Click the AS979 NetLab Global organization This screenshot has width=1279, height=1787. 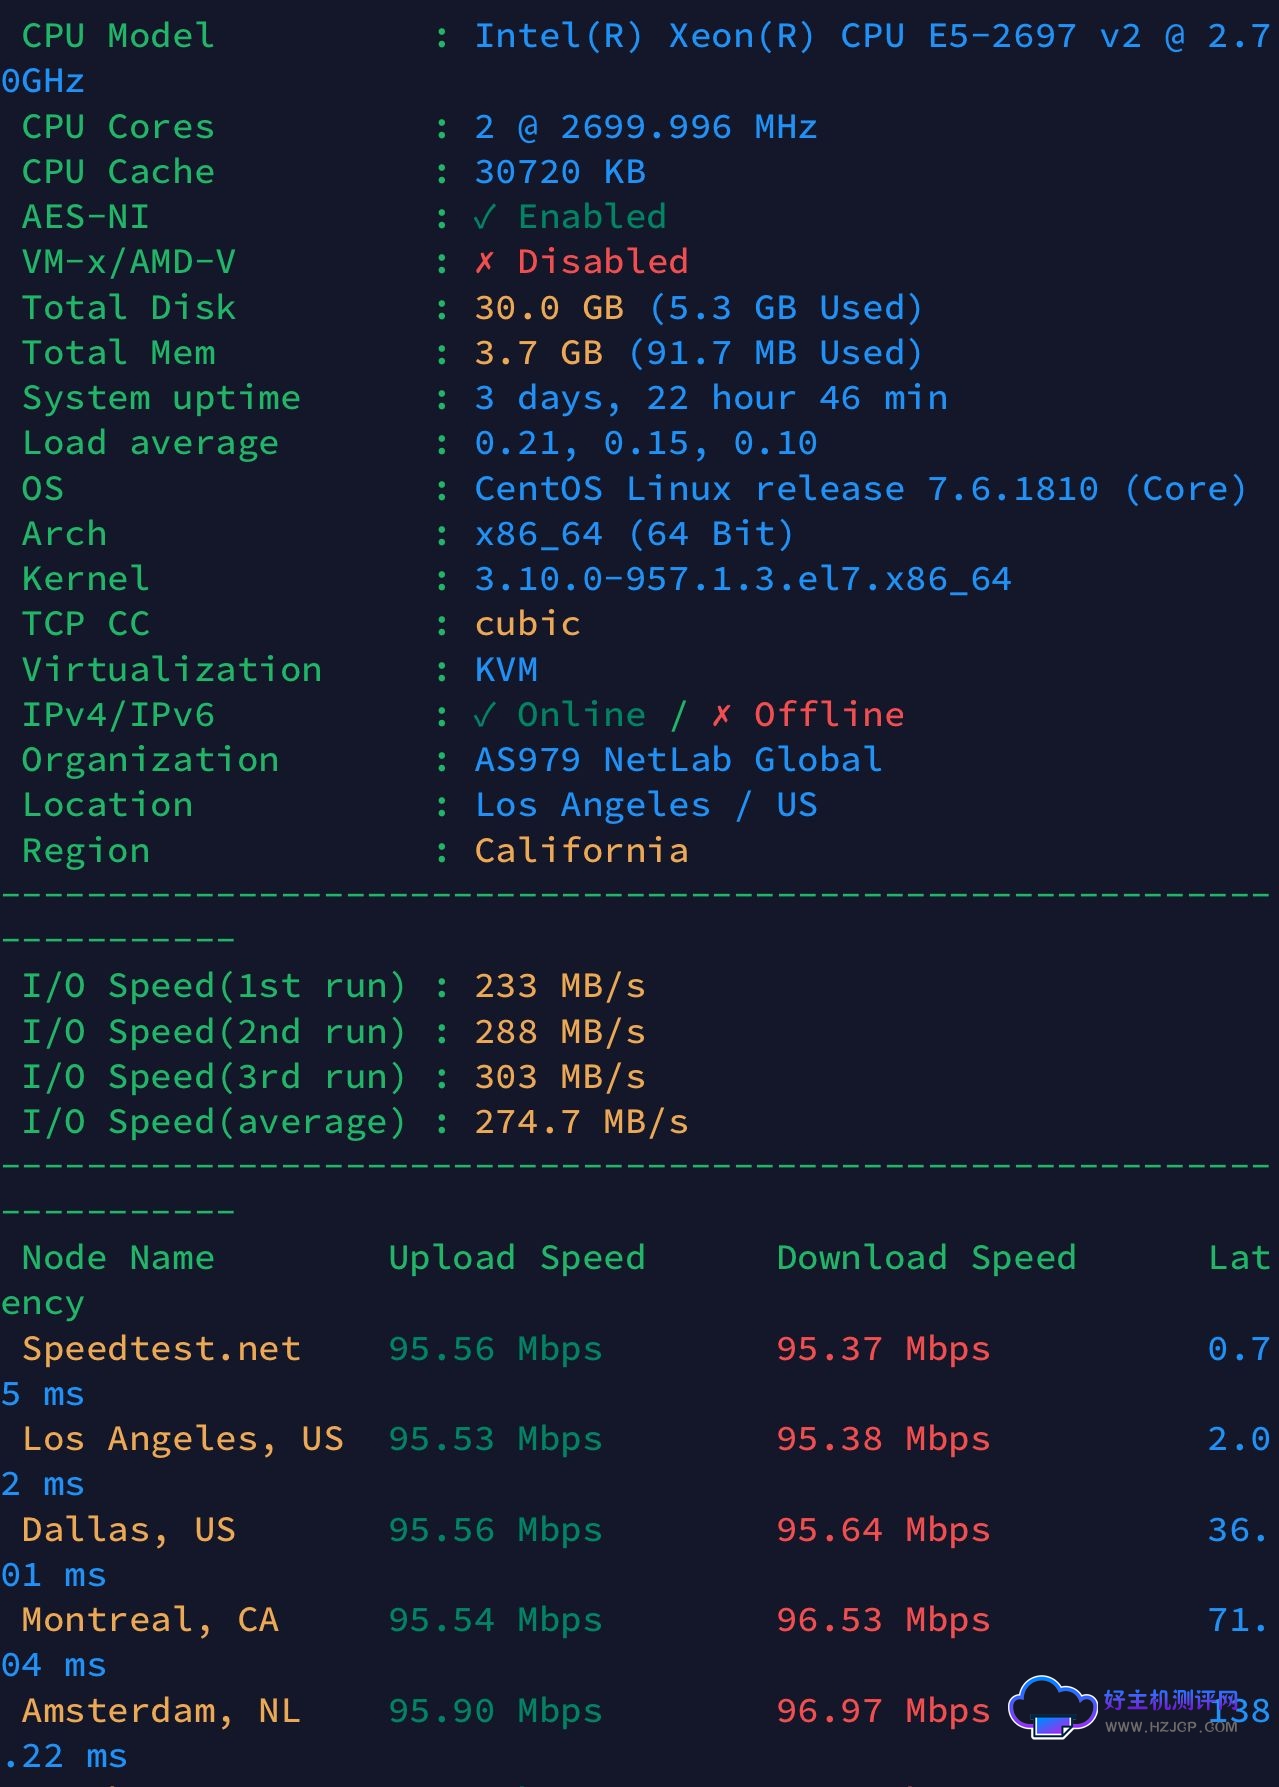678,760
